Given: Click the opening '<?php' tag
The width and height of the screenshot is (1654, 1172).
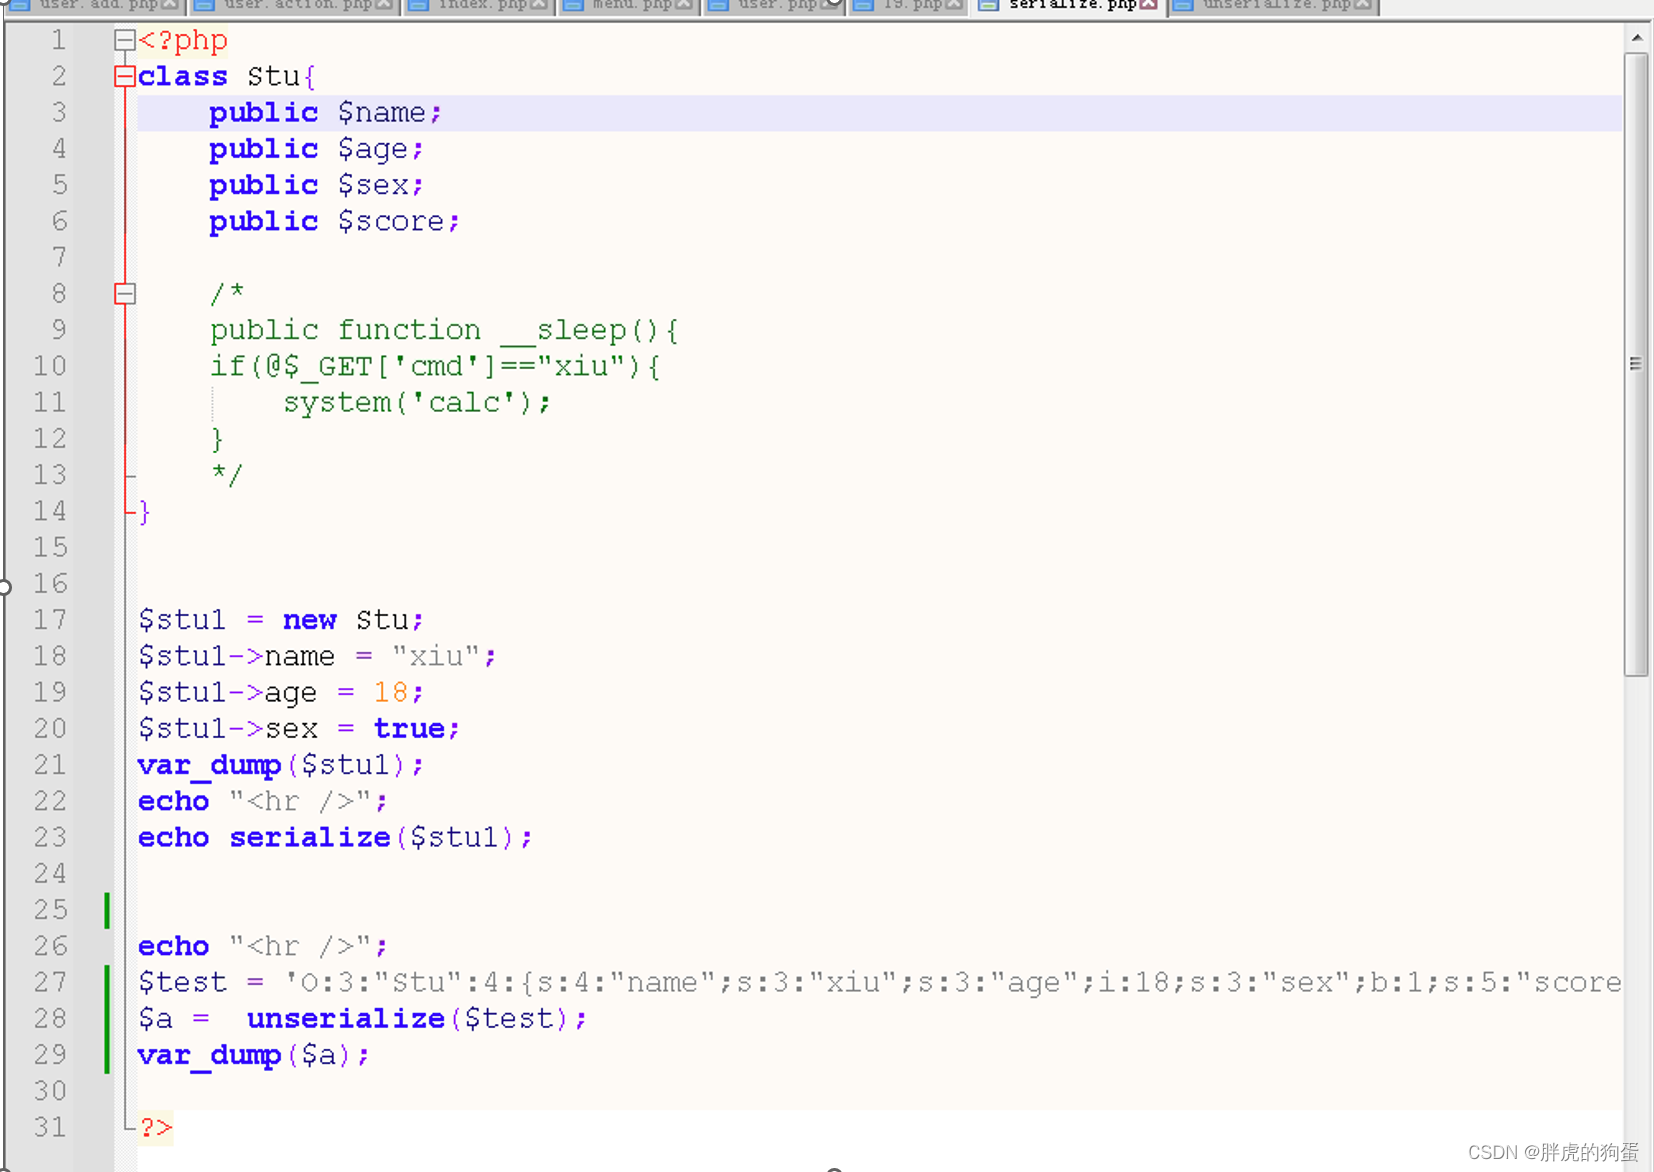Looking at the screenshot, I should click(183, 40).
